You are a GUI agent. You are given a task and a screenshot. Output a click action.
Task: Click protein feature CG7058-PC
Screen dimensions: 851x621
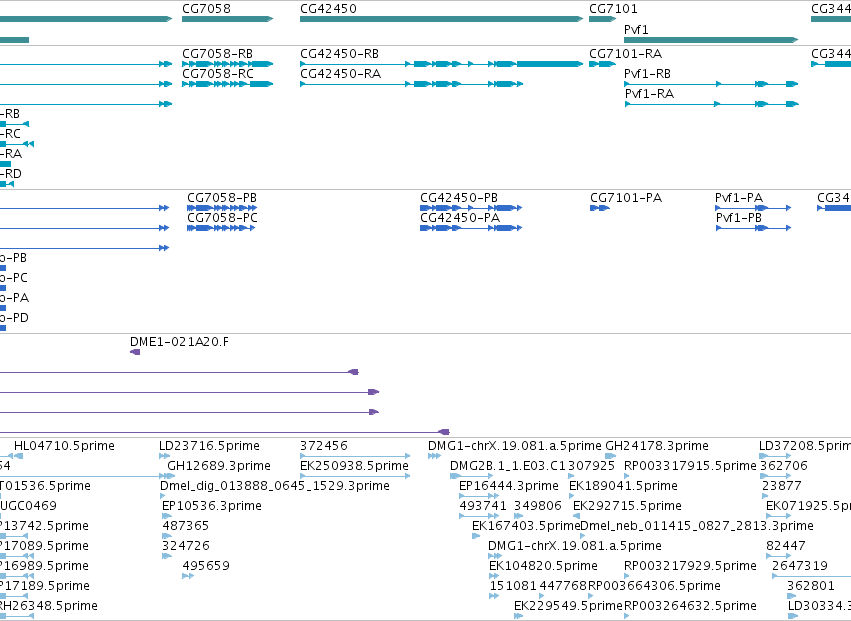click(221, 228)
